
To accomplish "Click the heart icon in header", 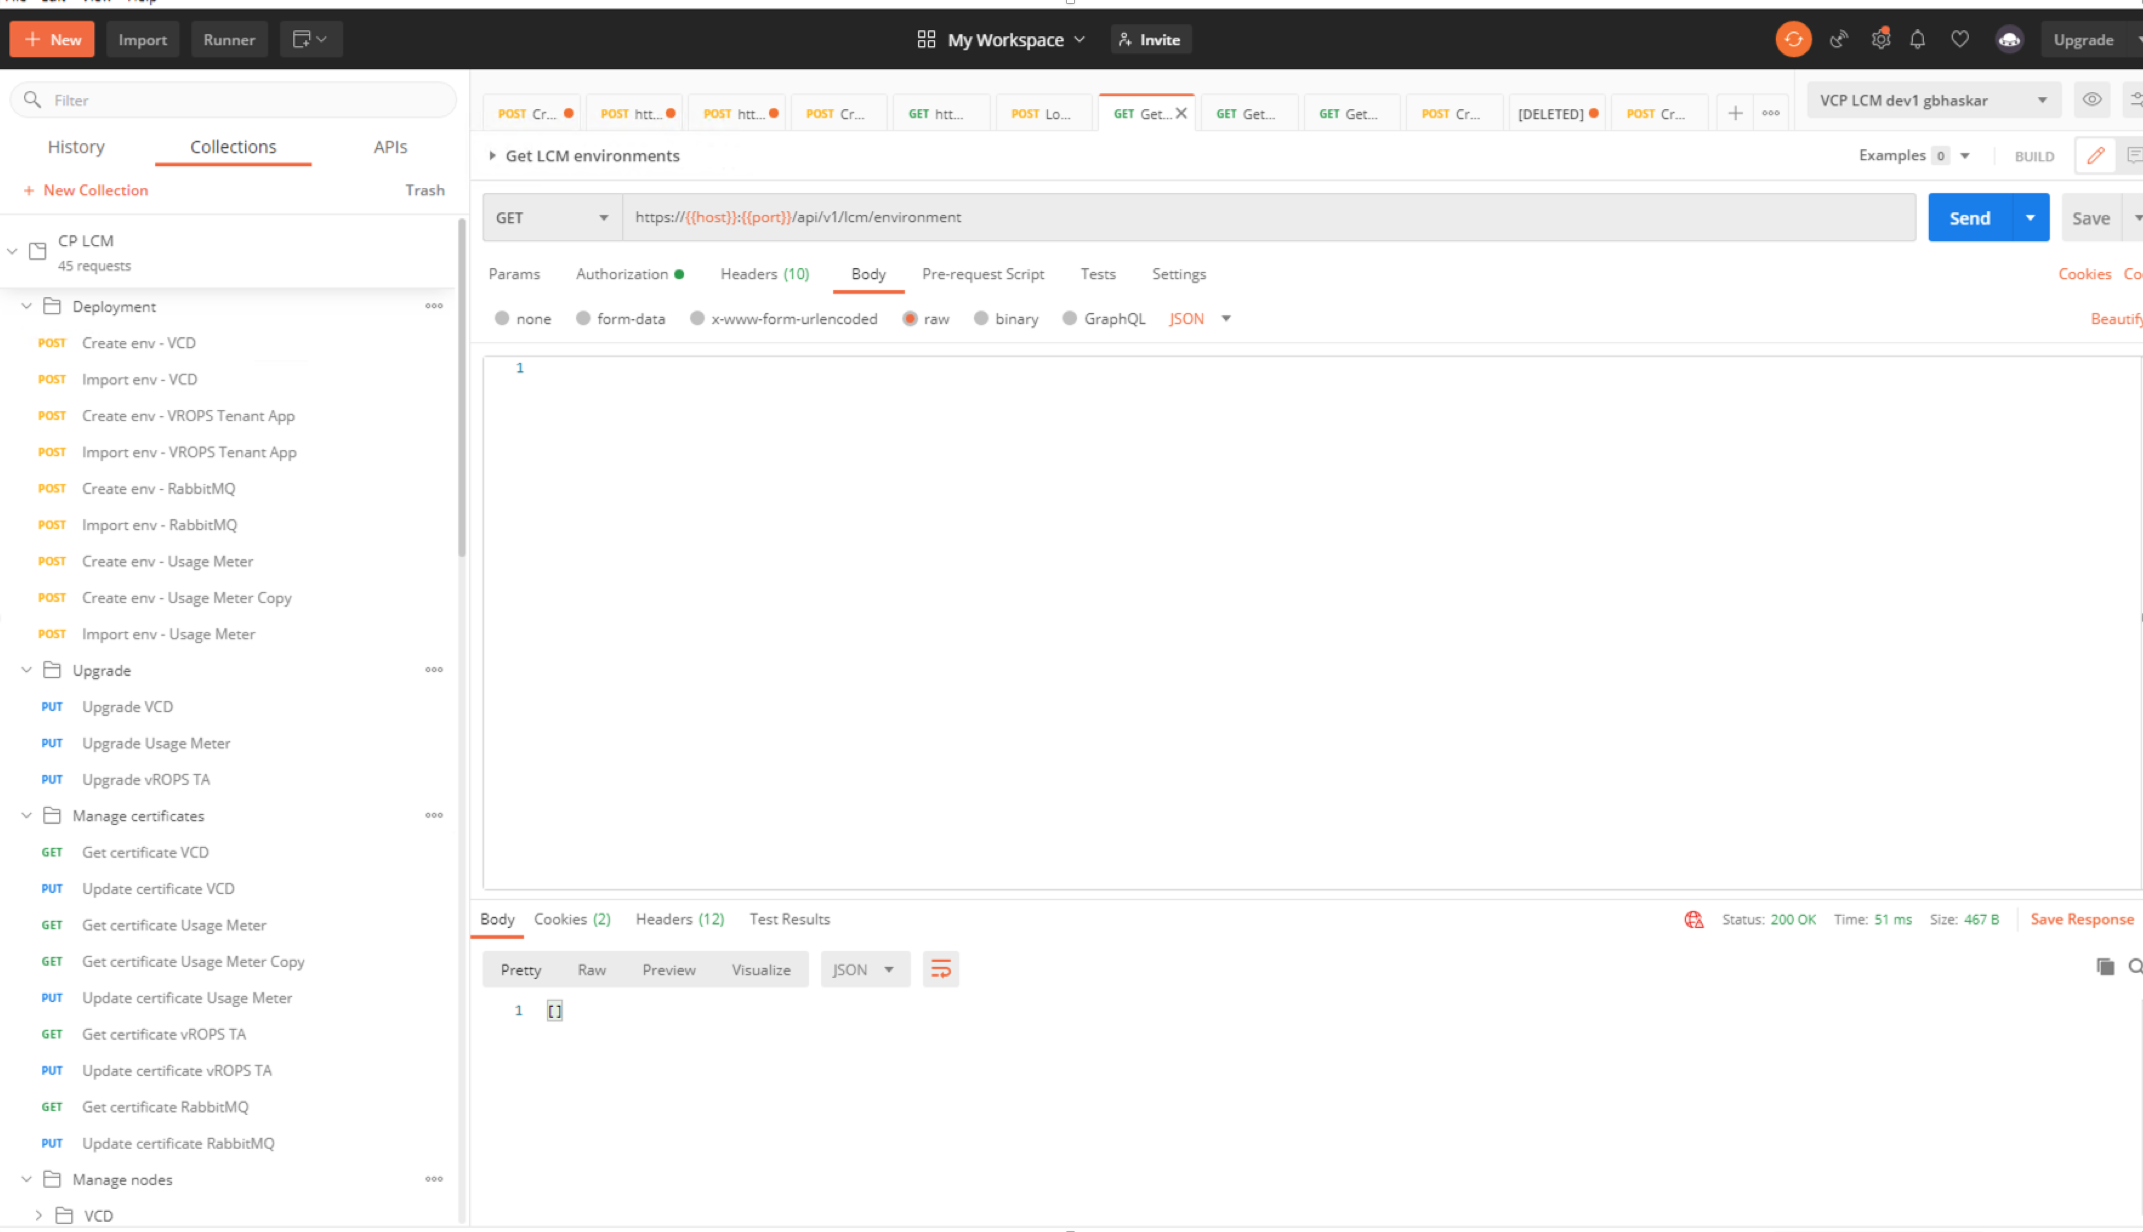I will click(x=1959, y=40).
